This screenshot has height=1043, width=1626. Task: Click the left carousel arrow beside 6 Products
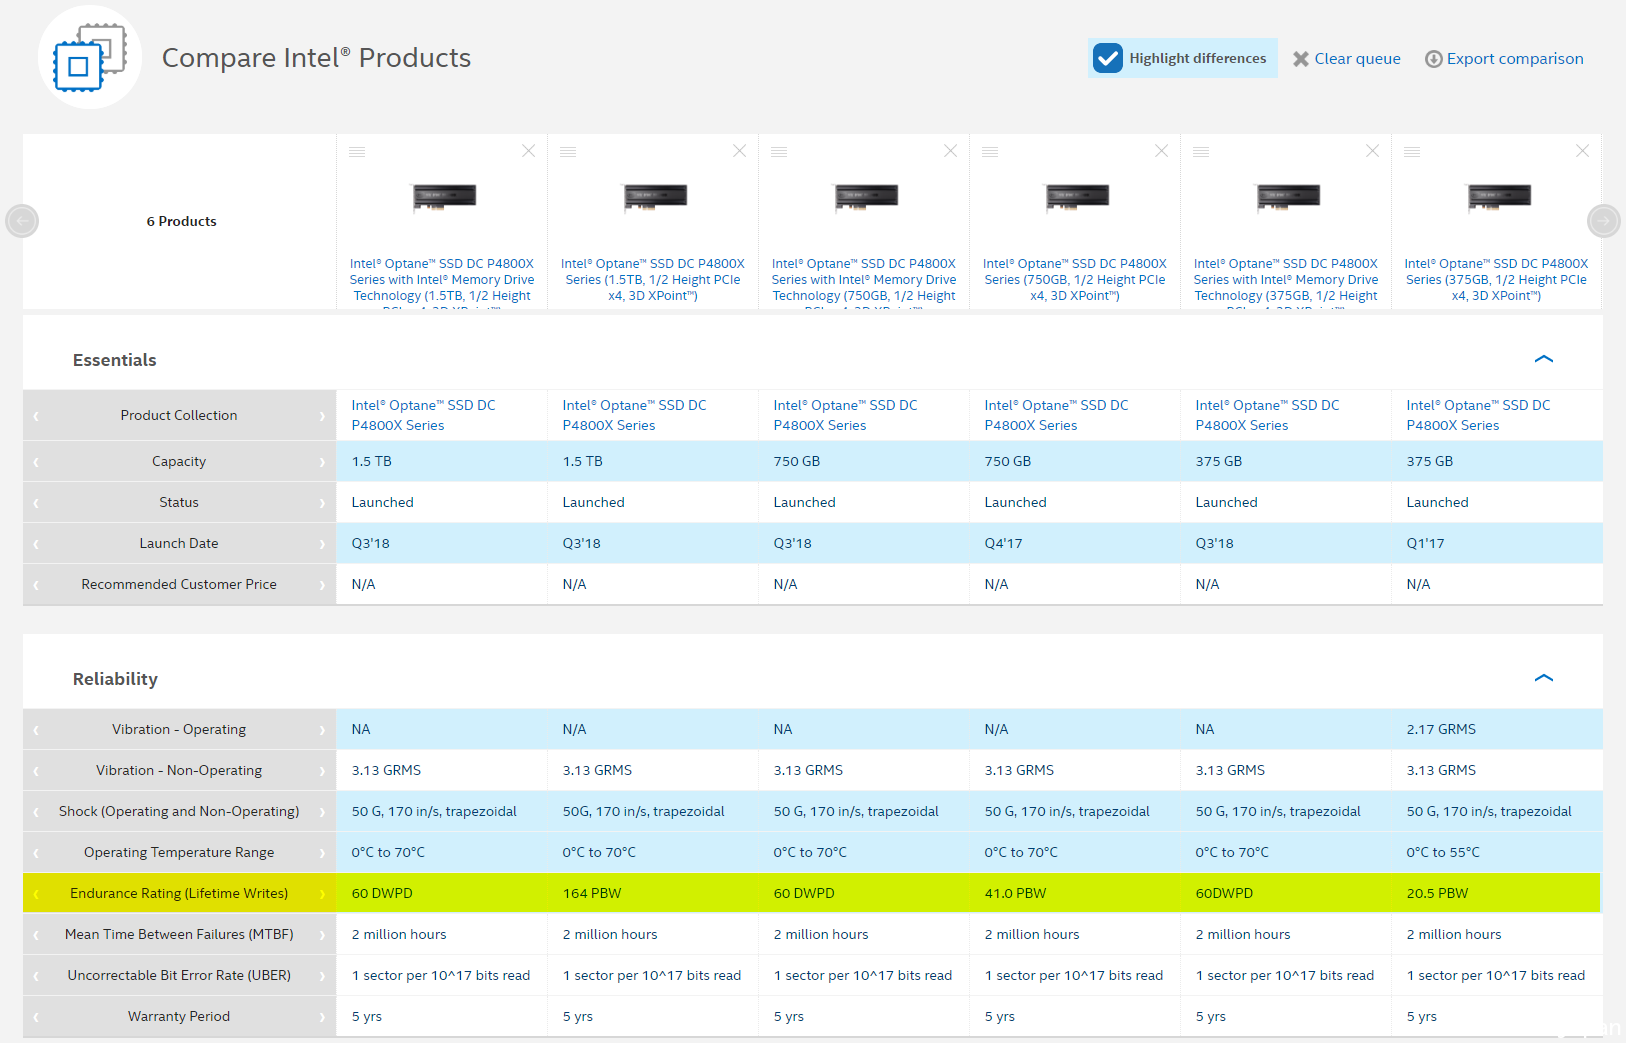click(22, 221)
